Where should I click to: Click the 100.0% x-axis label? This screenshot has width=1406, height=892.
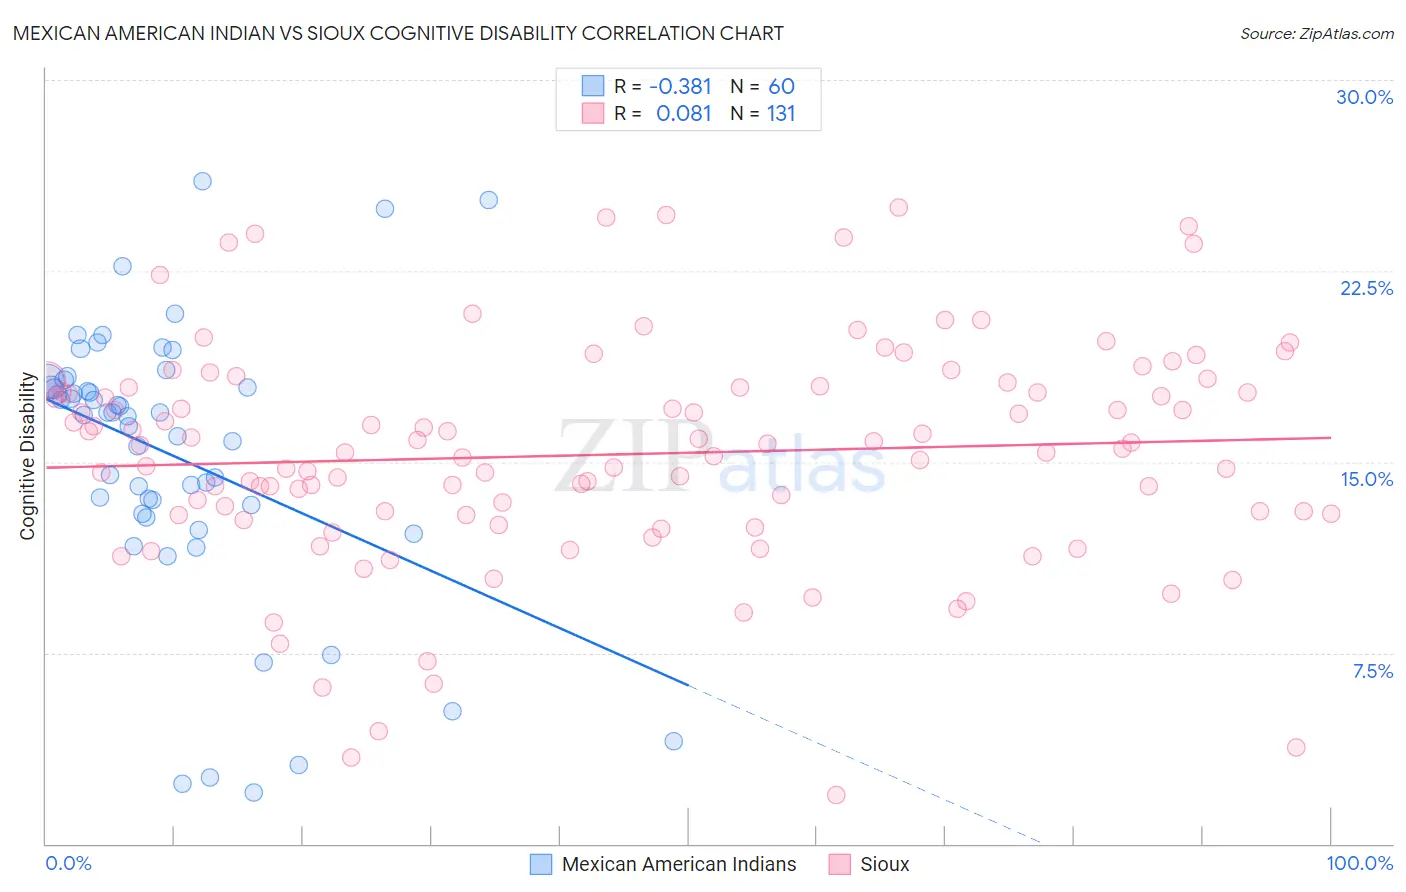(x=1360, y=863)
